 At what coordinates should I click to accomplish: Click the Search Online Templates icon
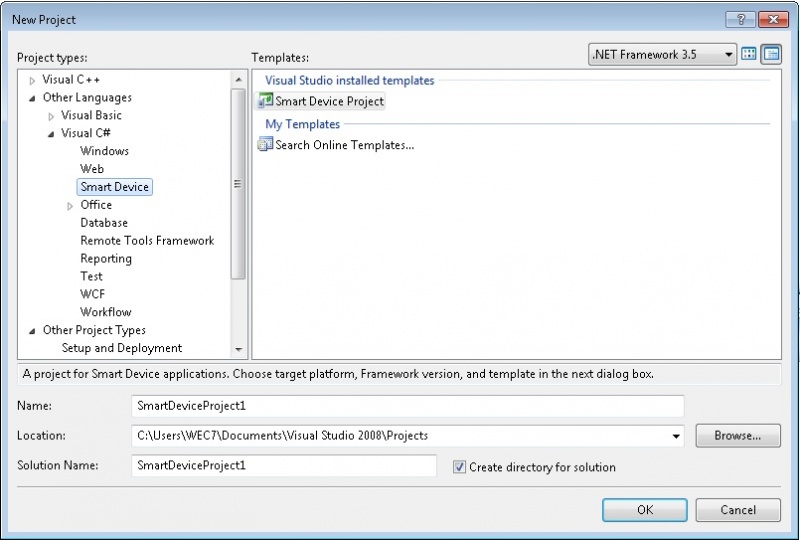coord(265,144)
